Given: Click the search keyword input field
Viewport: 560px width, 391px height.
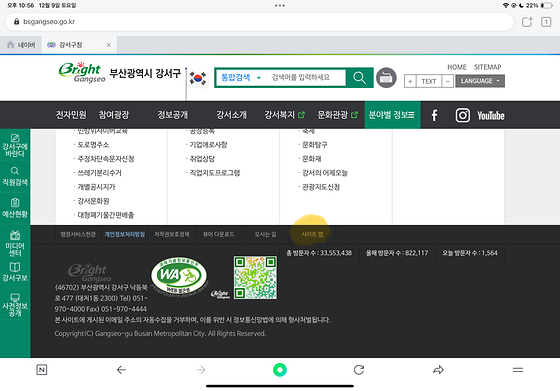Looking at the screenshot, I should click(306, 77).
